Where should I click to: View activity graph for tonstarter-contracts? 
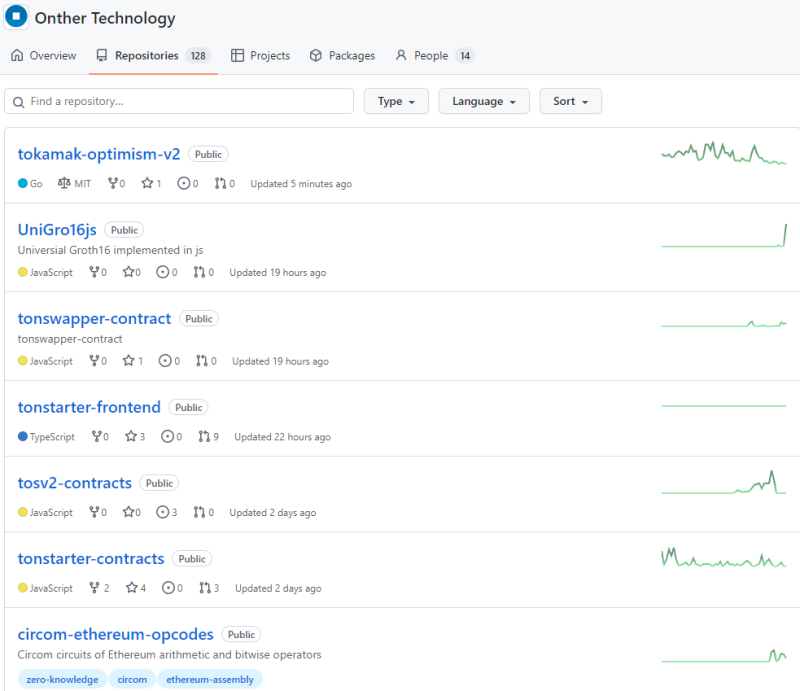pos(724,558)
